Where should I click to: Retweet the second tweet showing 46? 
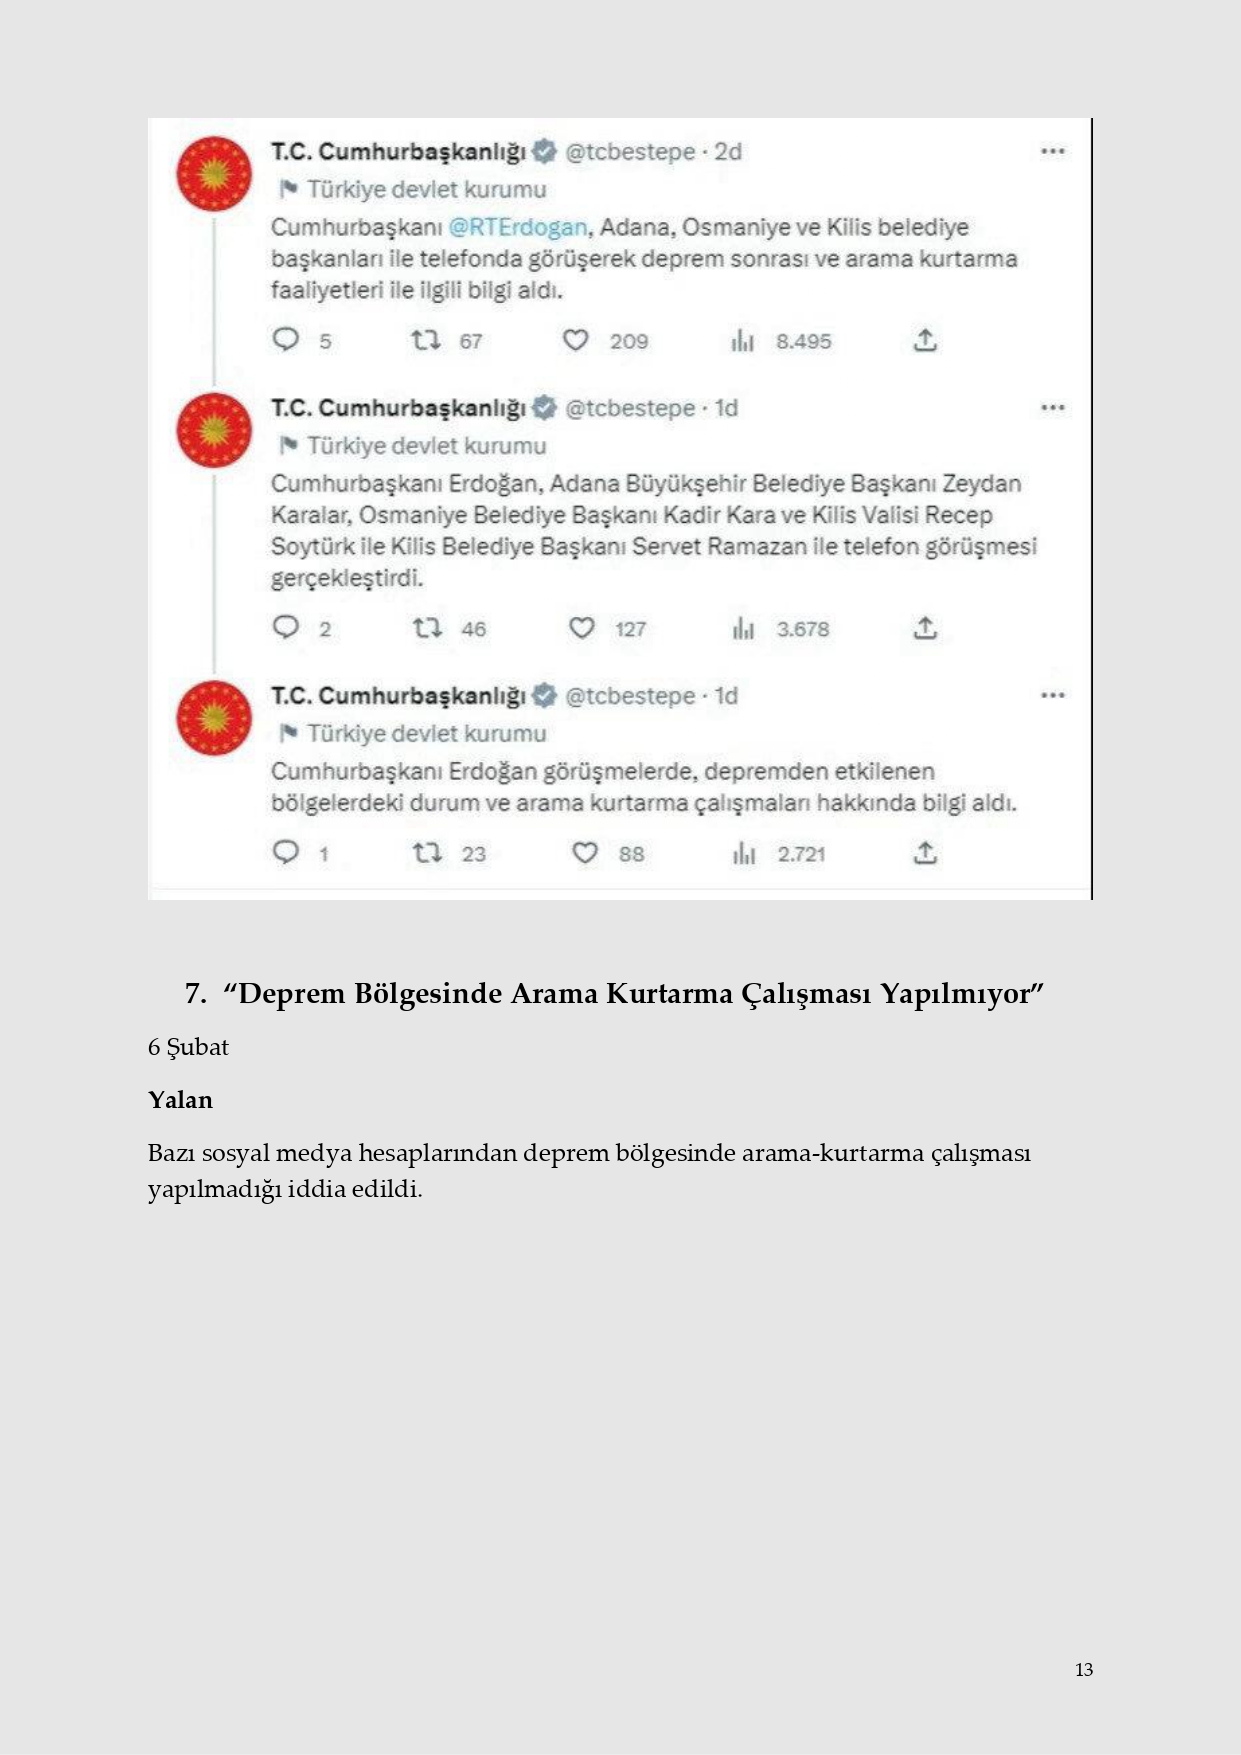(427, 629)
